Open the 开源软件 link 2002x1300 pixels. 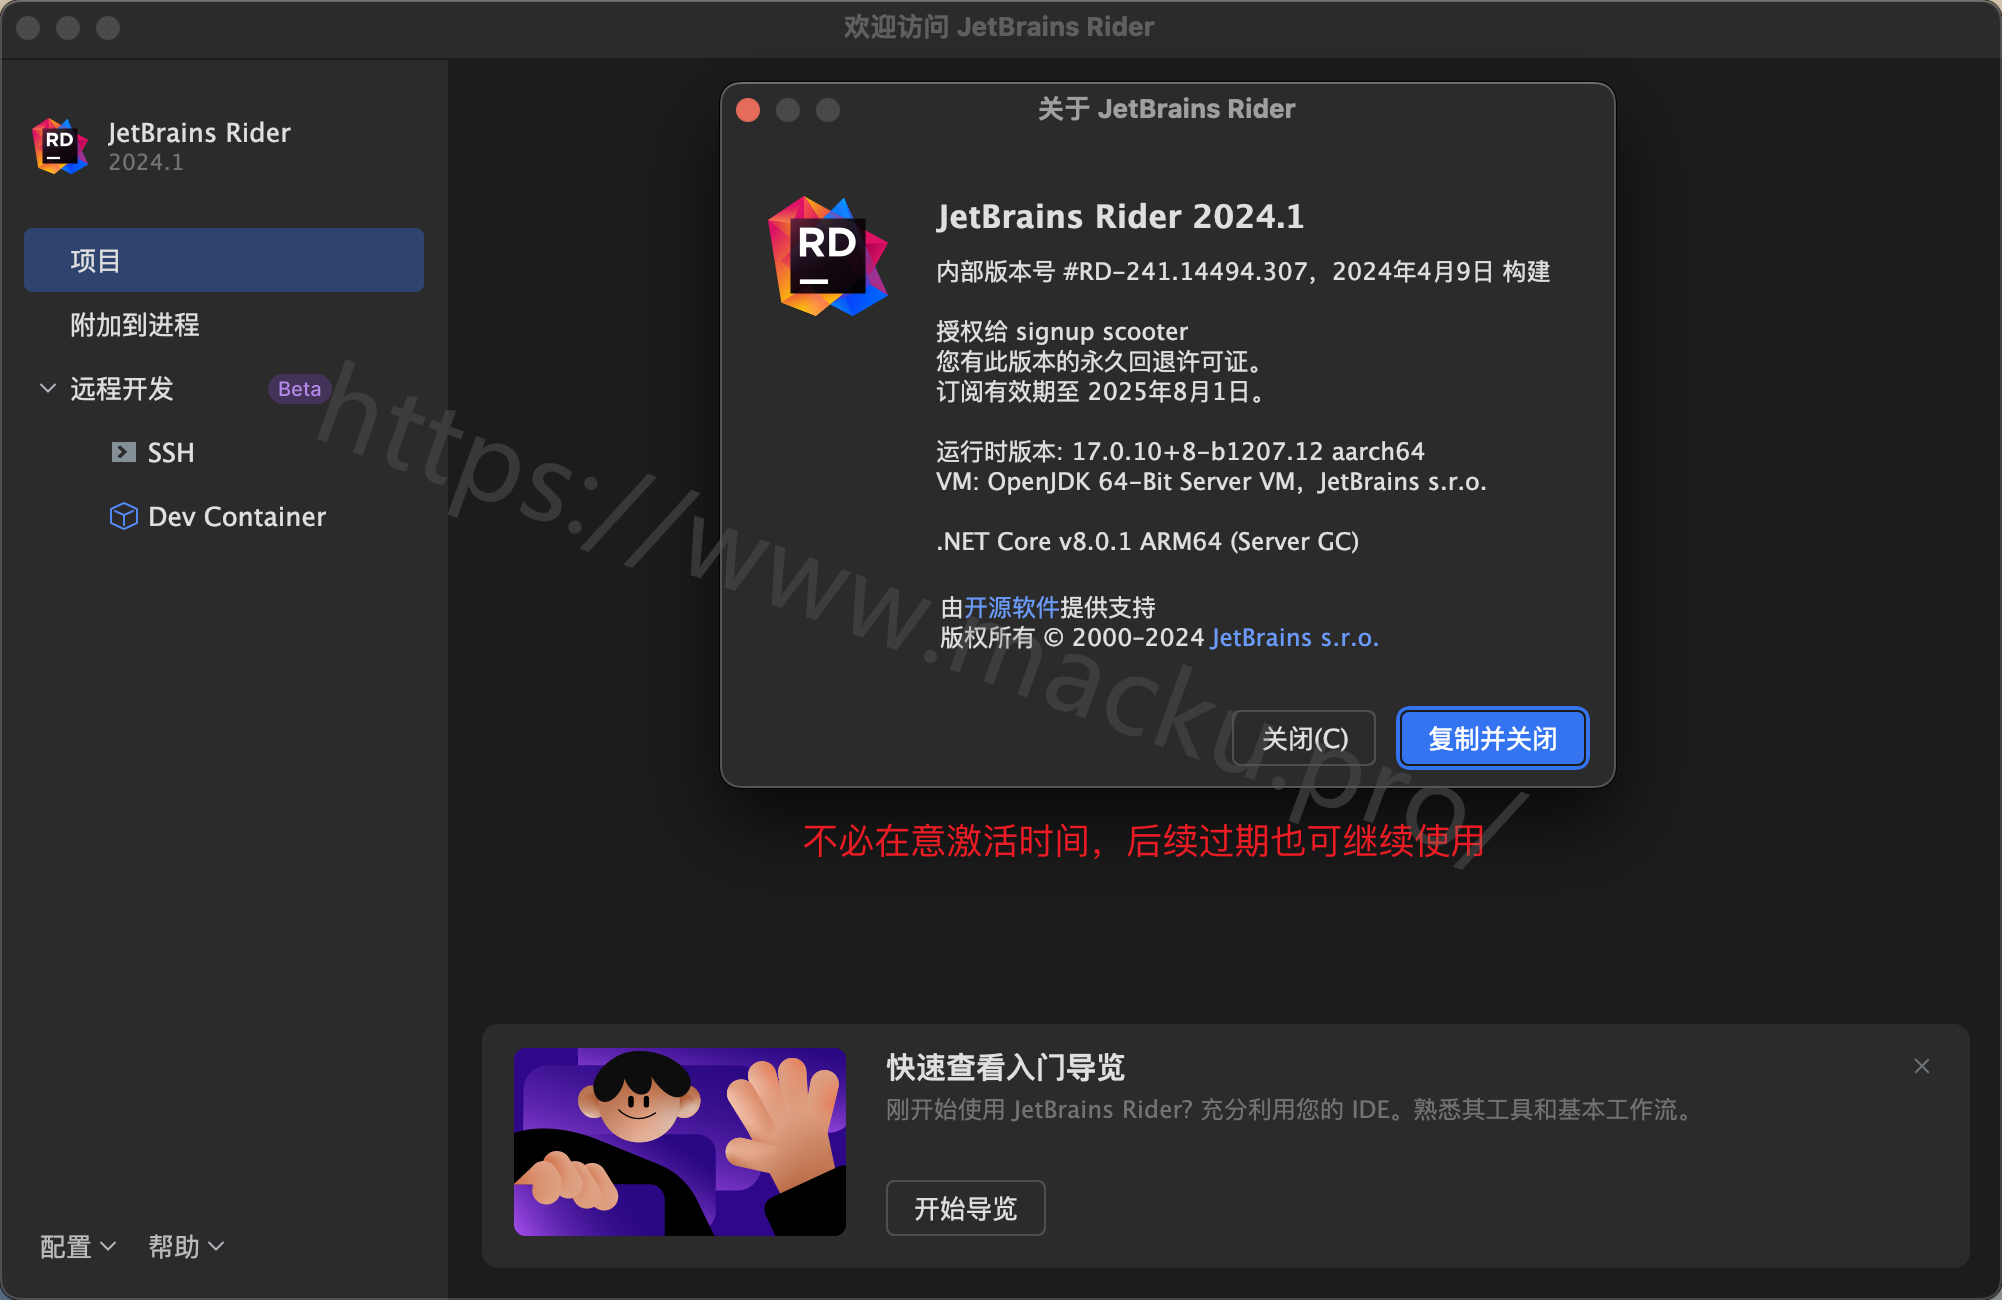coord(1011,607)
